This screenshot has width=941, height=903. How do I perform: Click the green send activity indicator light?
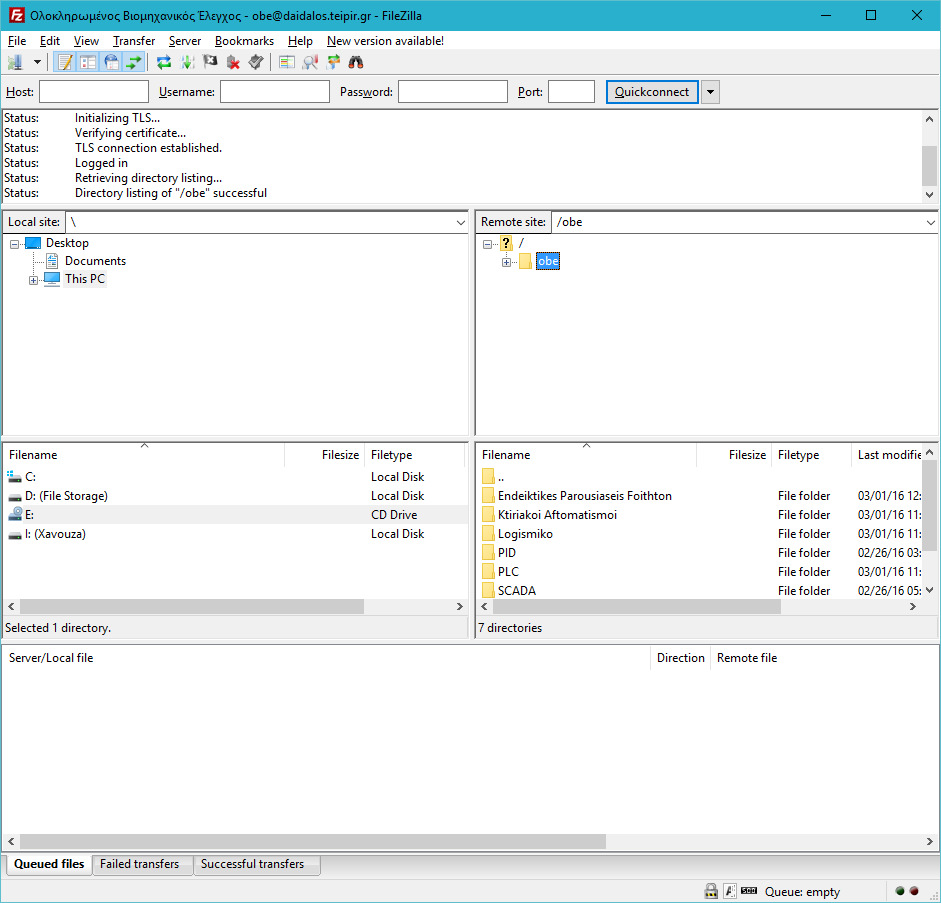900,891
